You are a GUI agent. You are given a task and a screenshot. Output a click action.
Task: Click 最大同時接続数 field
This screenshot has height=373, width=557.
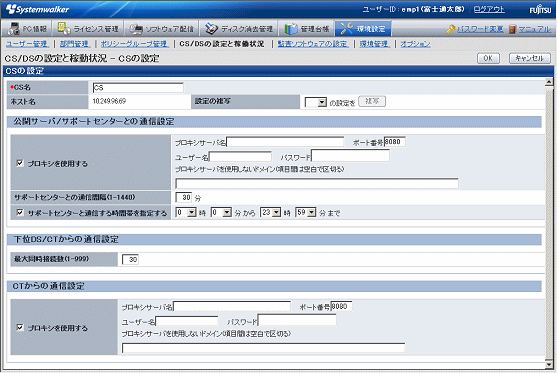(x=130, y=260)
